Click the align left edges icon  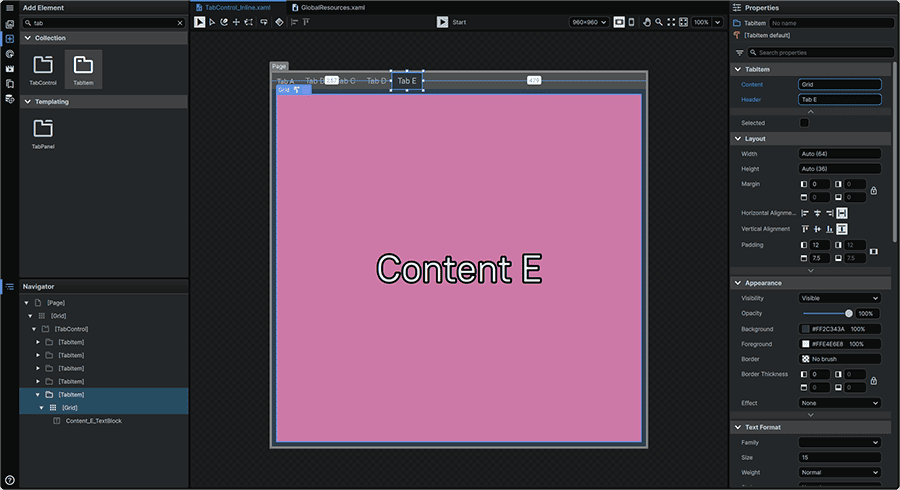[x=294, y=22]
